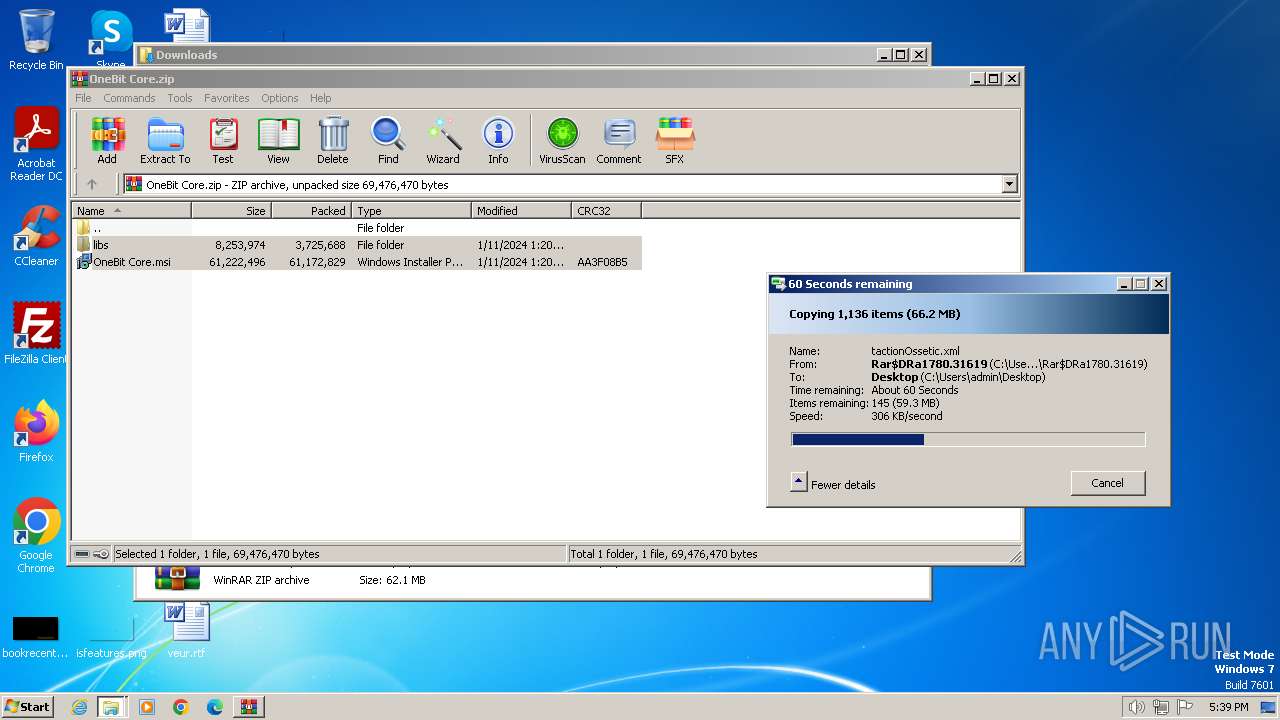
Task: Open Internet Explorer from taskbar
Action: click(x=79, y=707)
